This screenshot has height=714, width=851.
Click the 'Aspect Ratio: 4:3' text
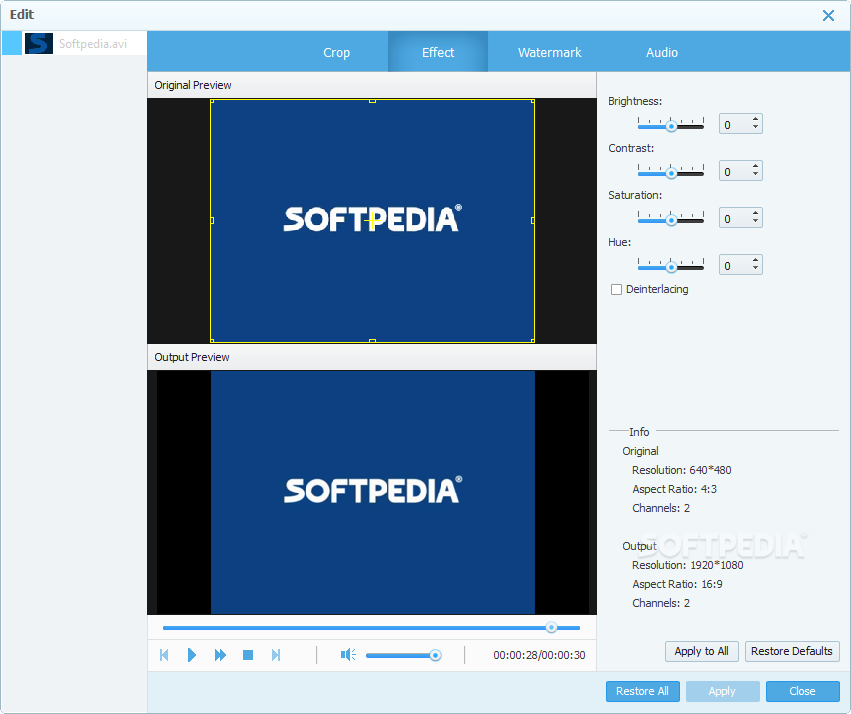(x=674, y=489)
